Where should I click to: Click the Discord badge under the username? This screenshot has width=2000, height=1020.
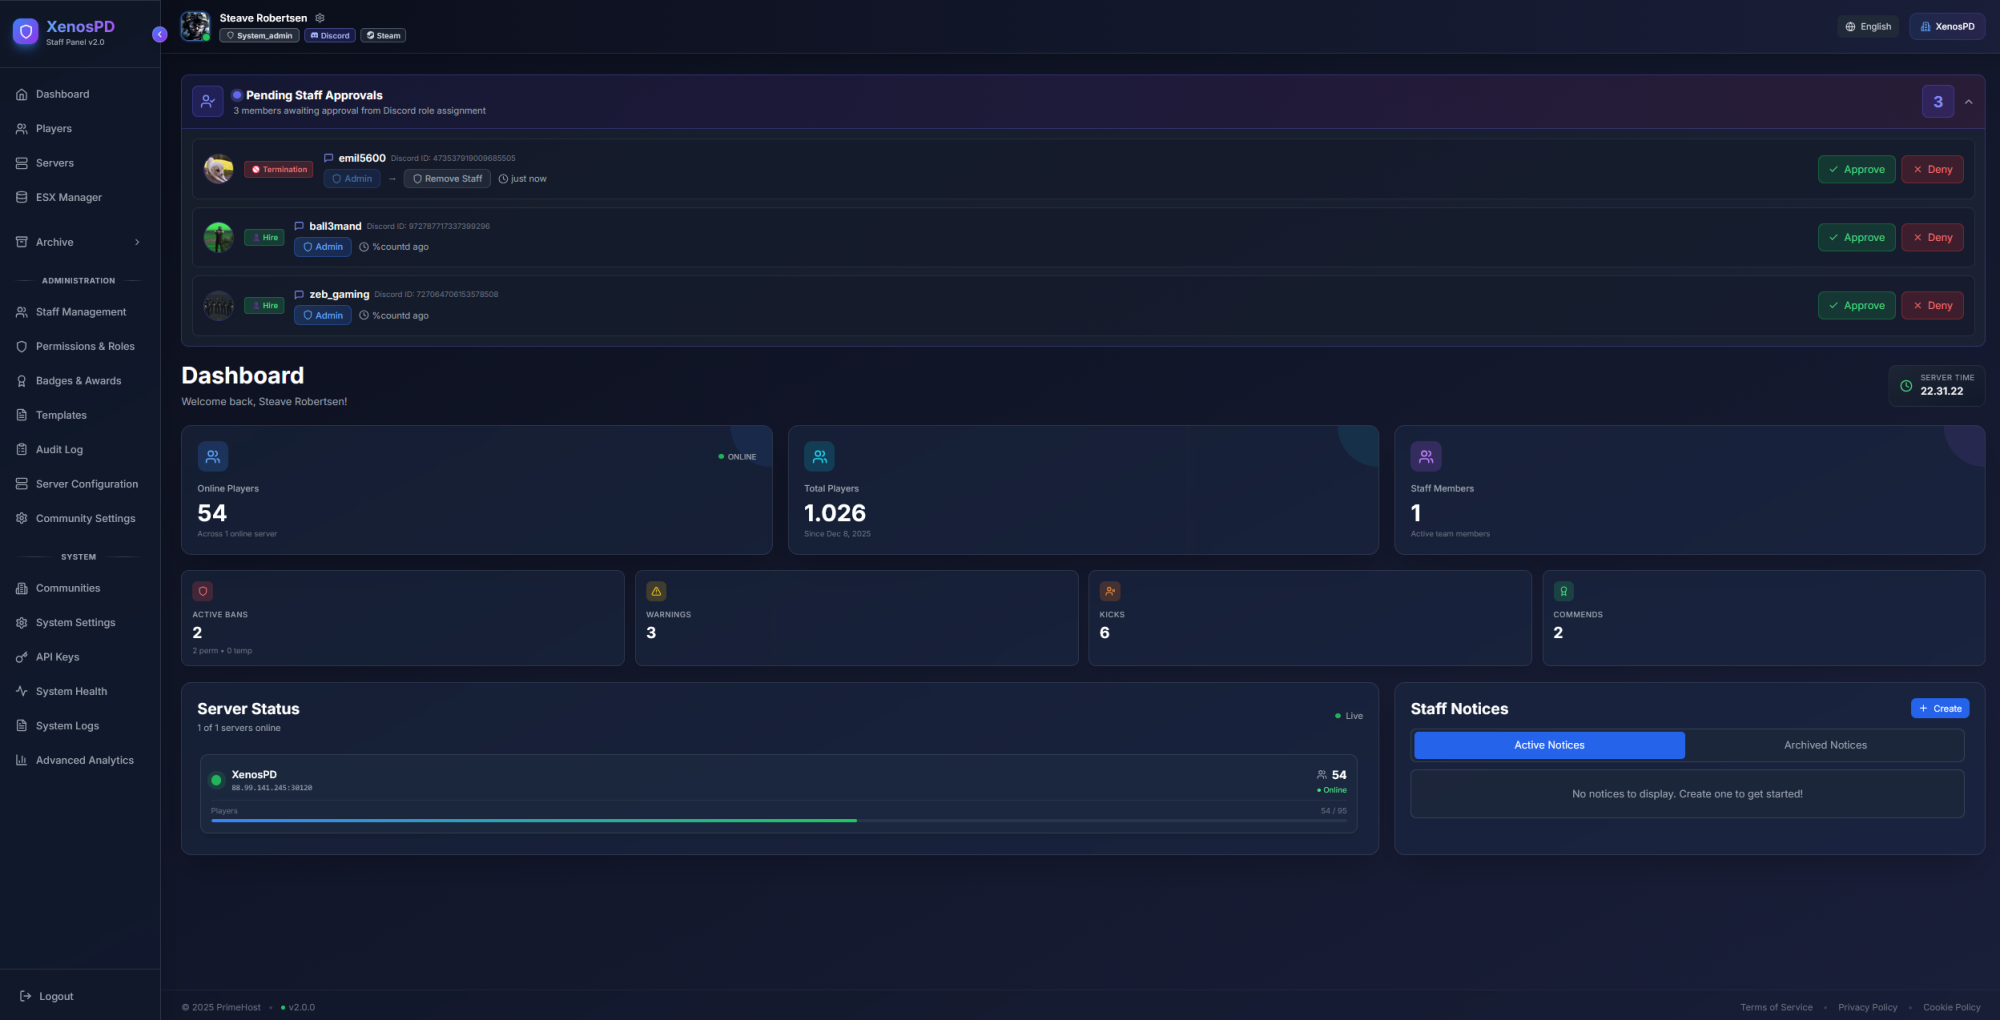[x=330, y=36]
